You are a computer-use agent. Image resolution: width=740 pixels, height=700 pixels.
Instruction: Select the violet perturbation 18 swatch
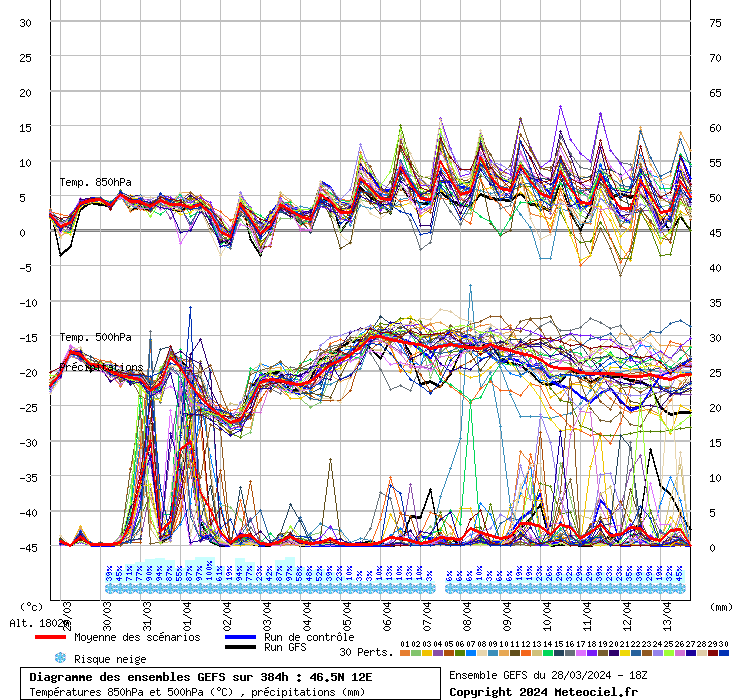coord(592,653)
